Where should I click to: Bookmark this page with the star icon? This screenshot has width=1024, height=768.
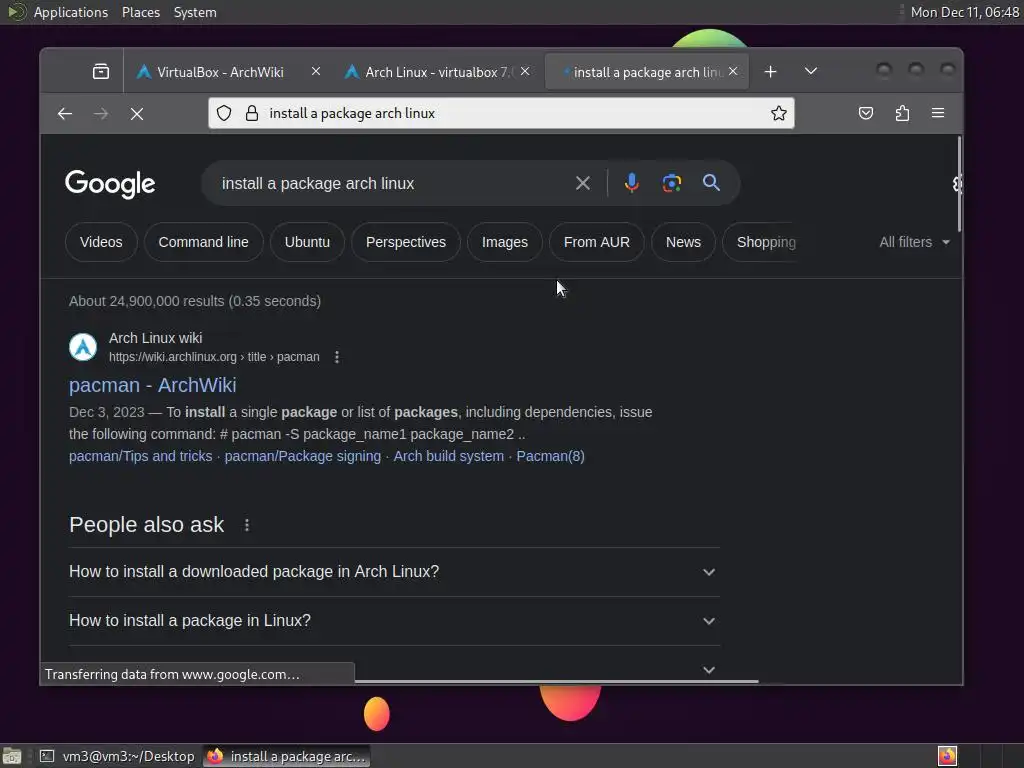tap(778, 114)
